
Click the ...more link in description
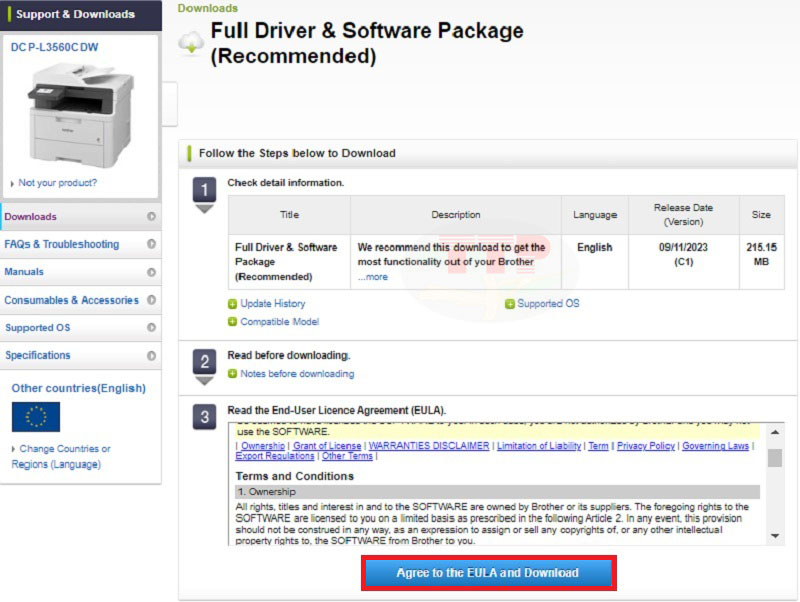pyautogui.click(x=373, y=277)
